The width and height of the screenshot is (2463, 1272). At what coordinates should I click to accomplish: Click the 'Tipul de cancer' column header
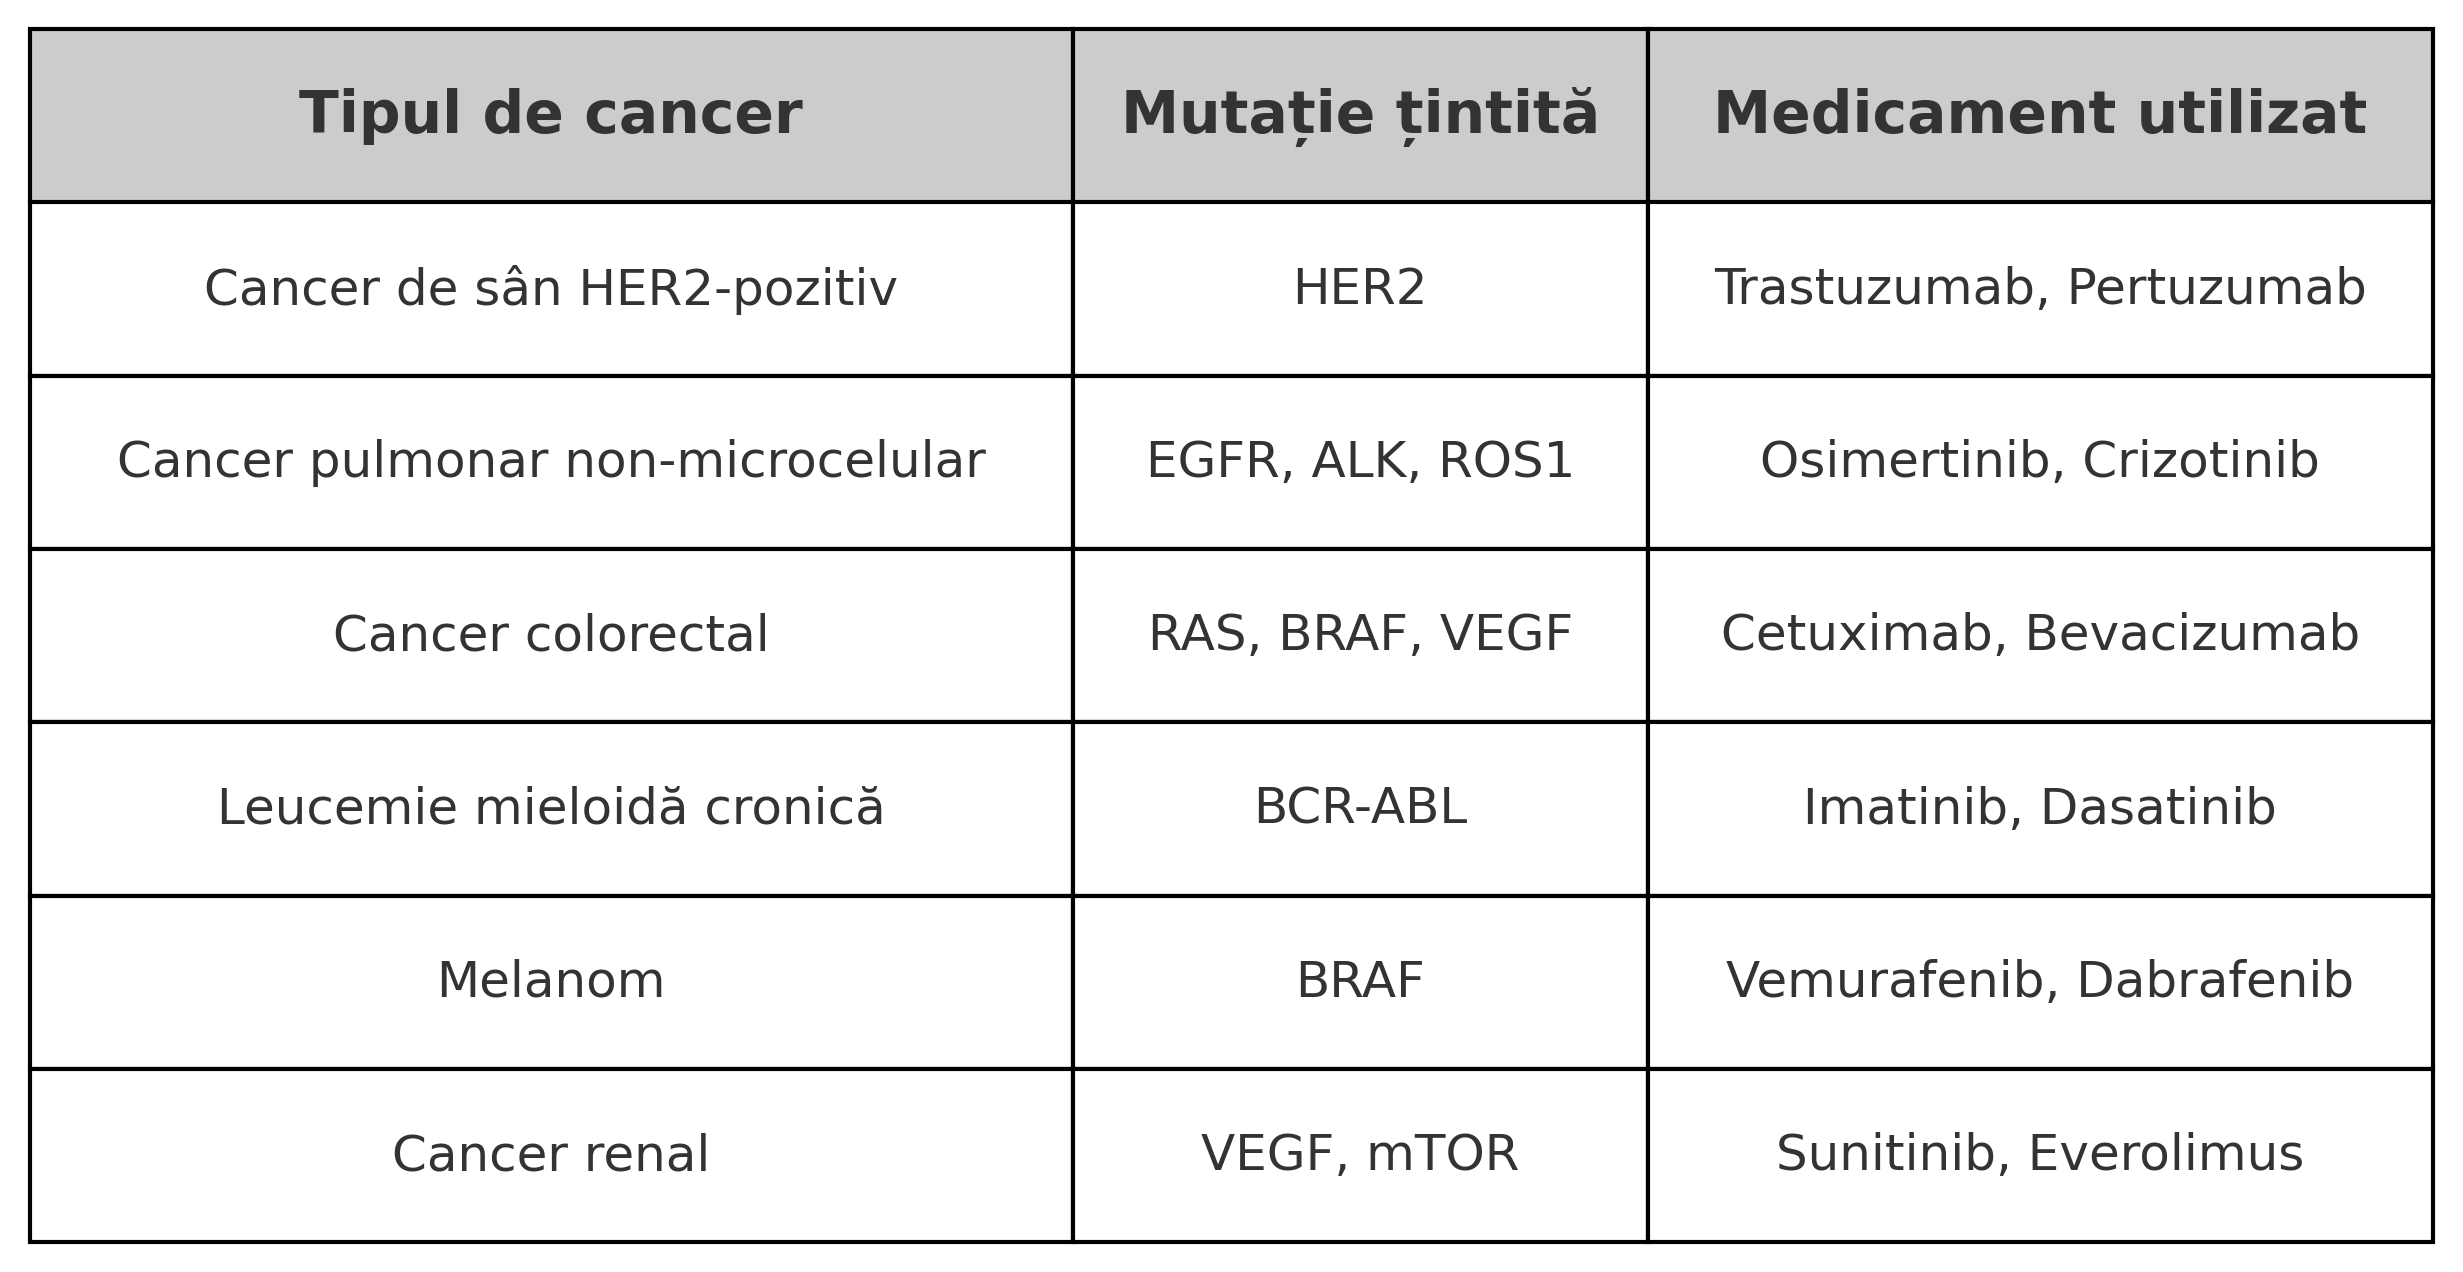[550, 114]
